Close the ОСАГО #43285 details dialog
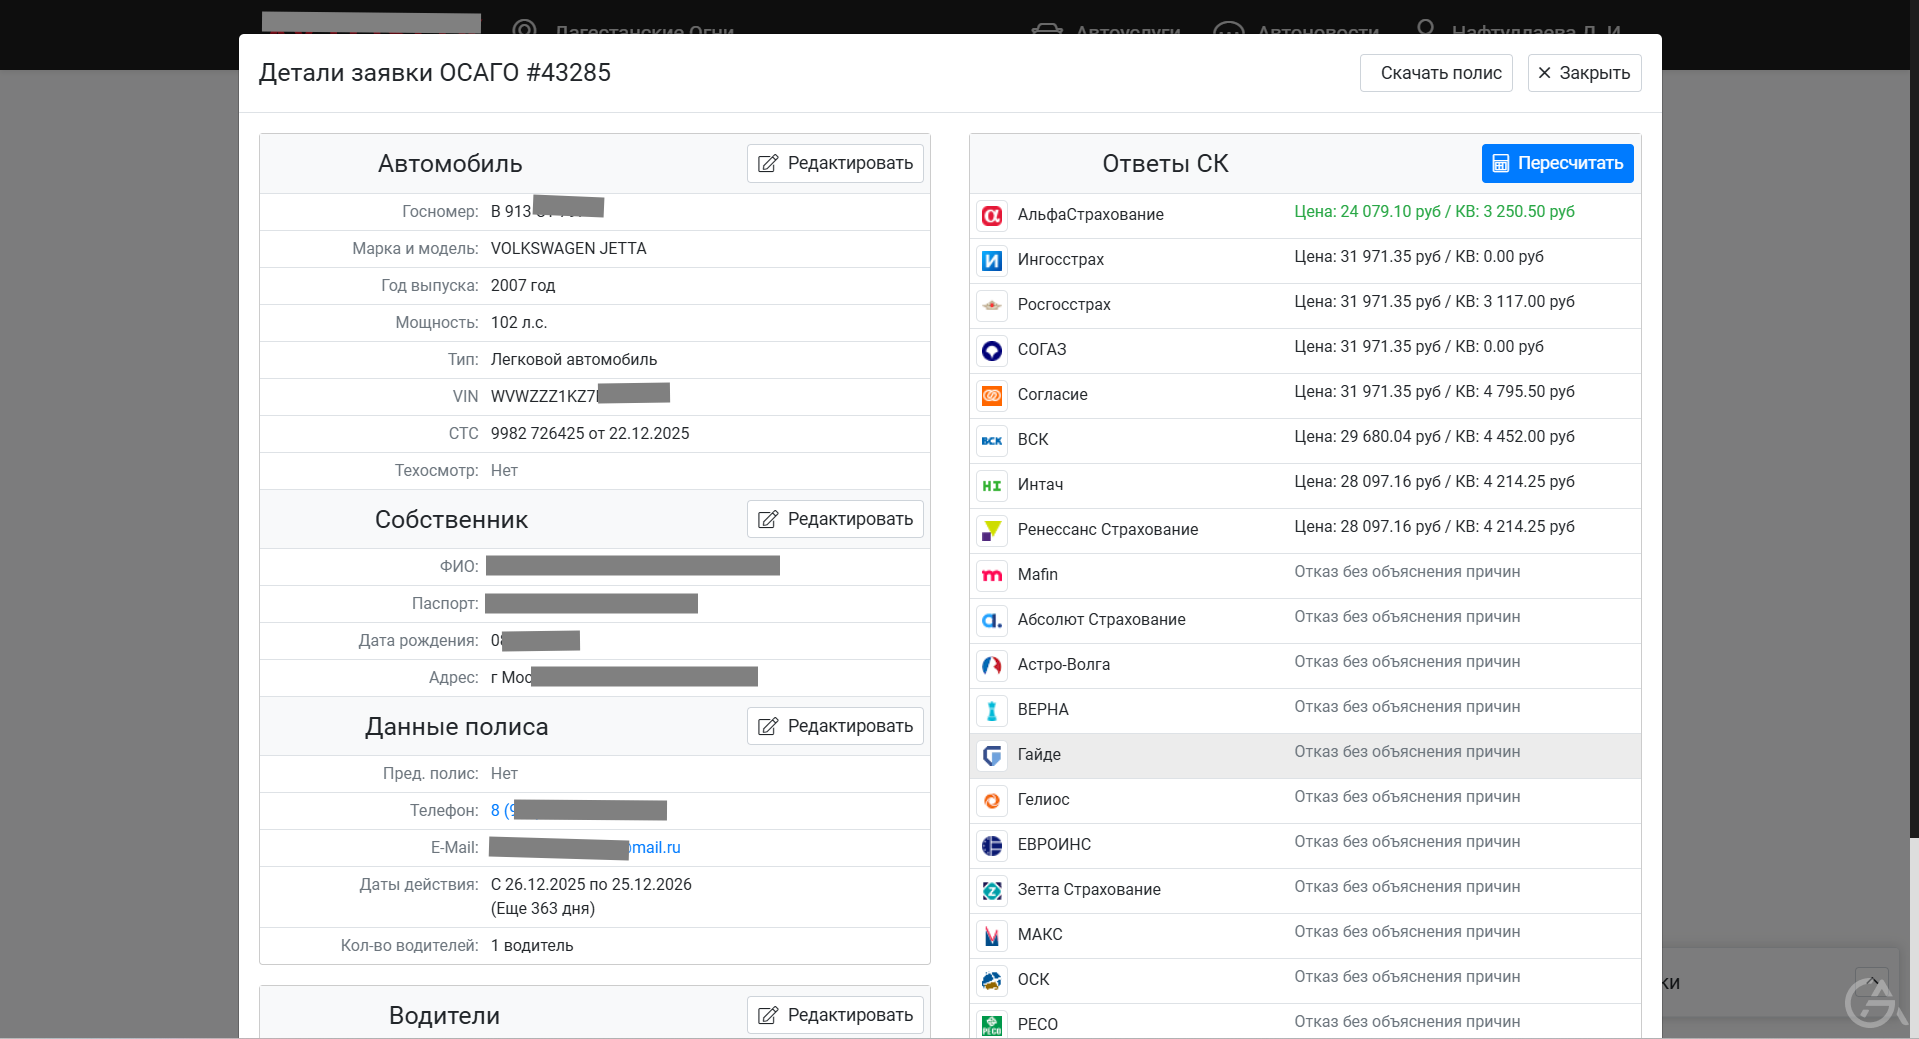Image resolution: width=1919 pixels, height=1039 pixels. [x=1584, y=72]
